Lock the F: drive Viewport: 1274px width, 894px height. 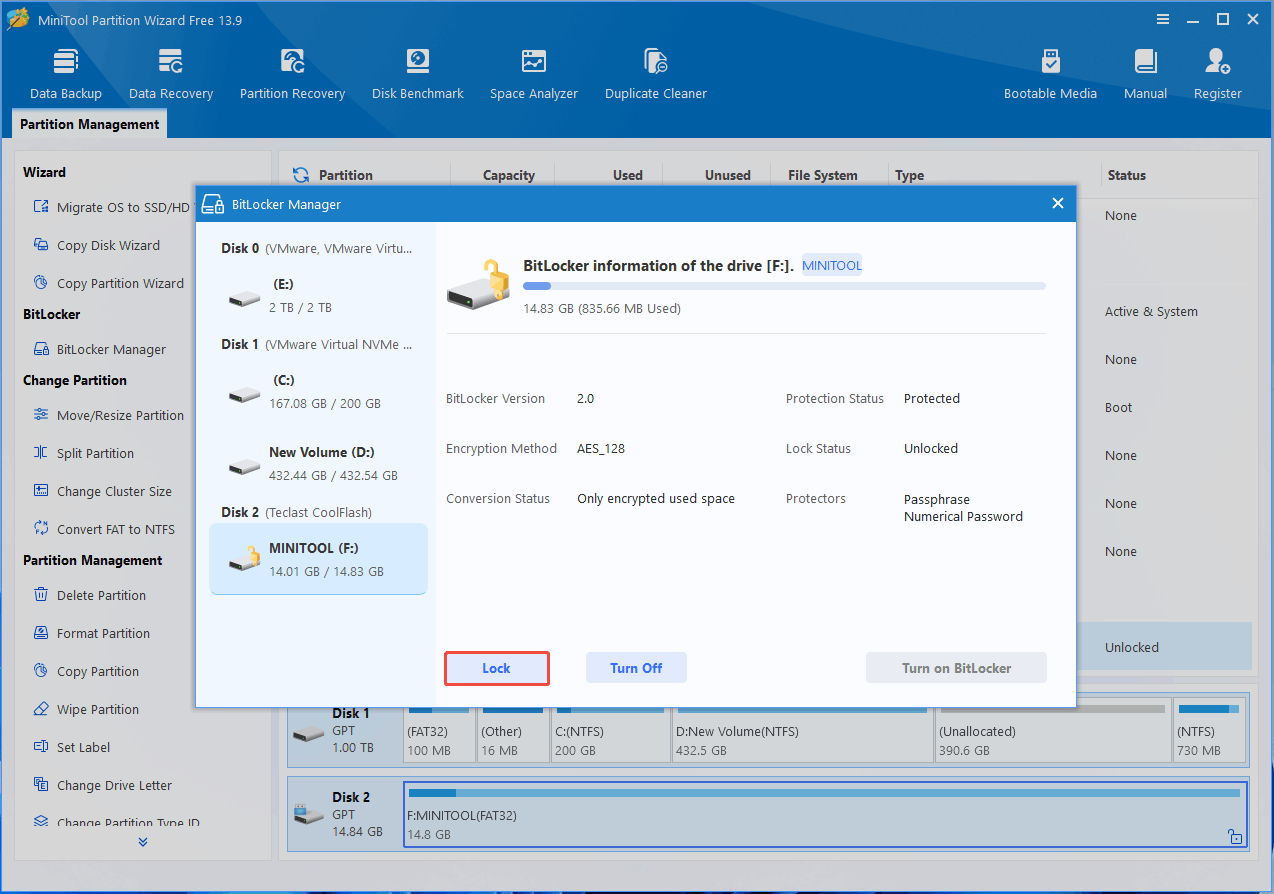tap(497, 668)
